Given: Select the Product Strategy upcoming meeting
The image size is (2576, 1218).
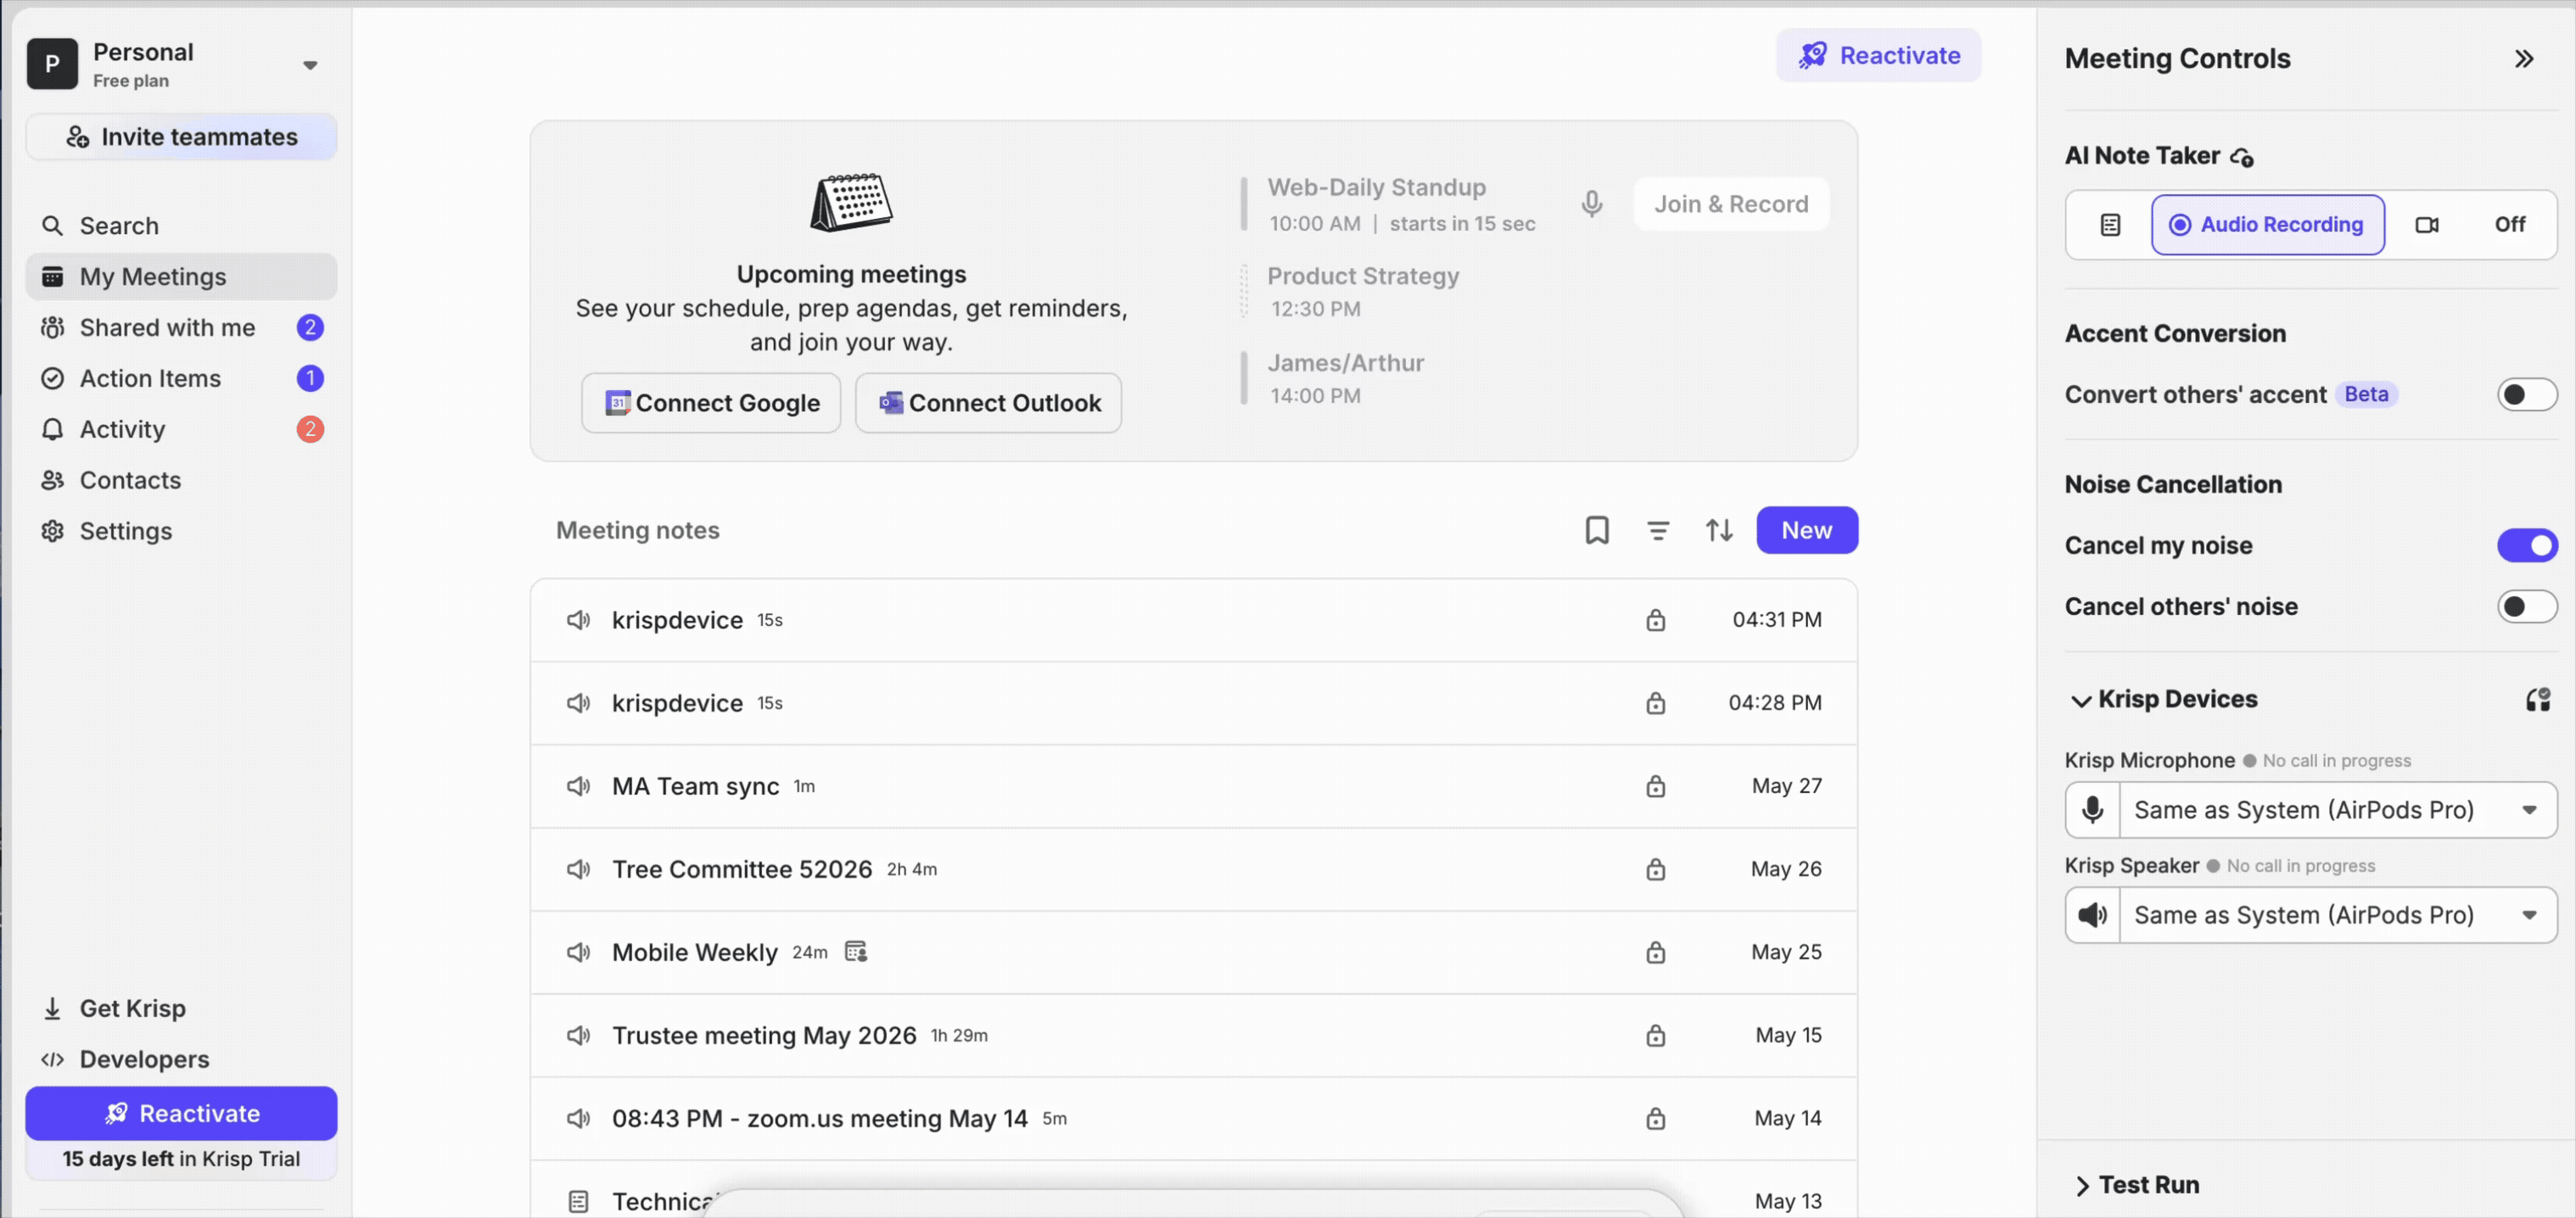Looking at the screenshot, I should [x=1363, y=291].
